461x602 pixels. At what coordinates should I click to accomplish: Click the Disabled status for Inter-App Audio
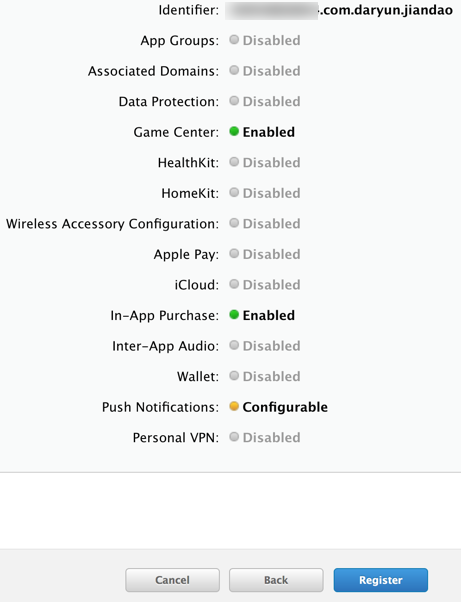click(271, 346)
